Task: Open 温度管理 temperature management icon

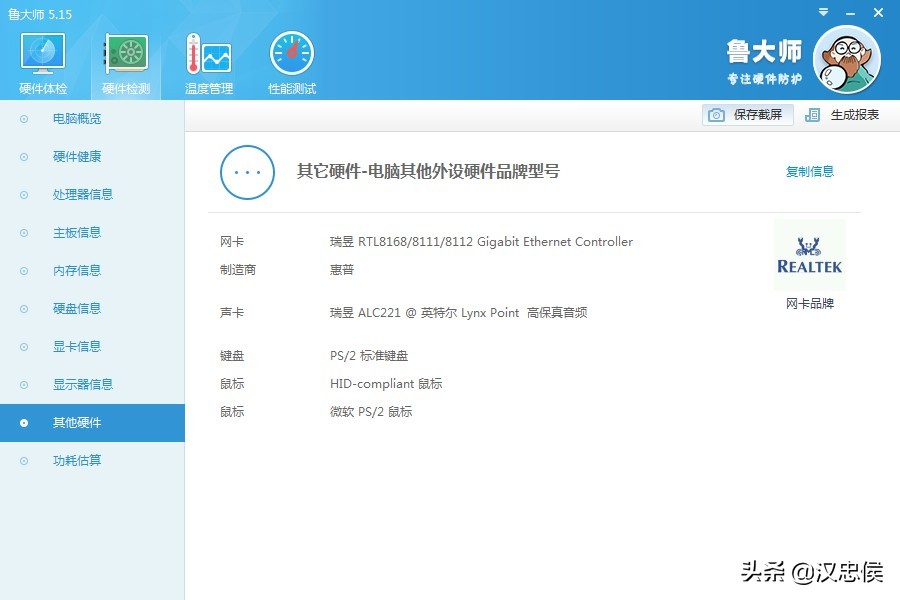Action: click(208, 55)
